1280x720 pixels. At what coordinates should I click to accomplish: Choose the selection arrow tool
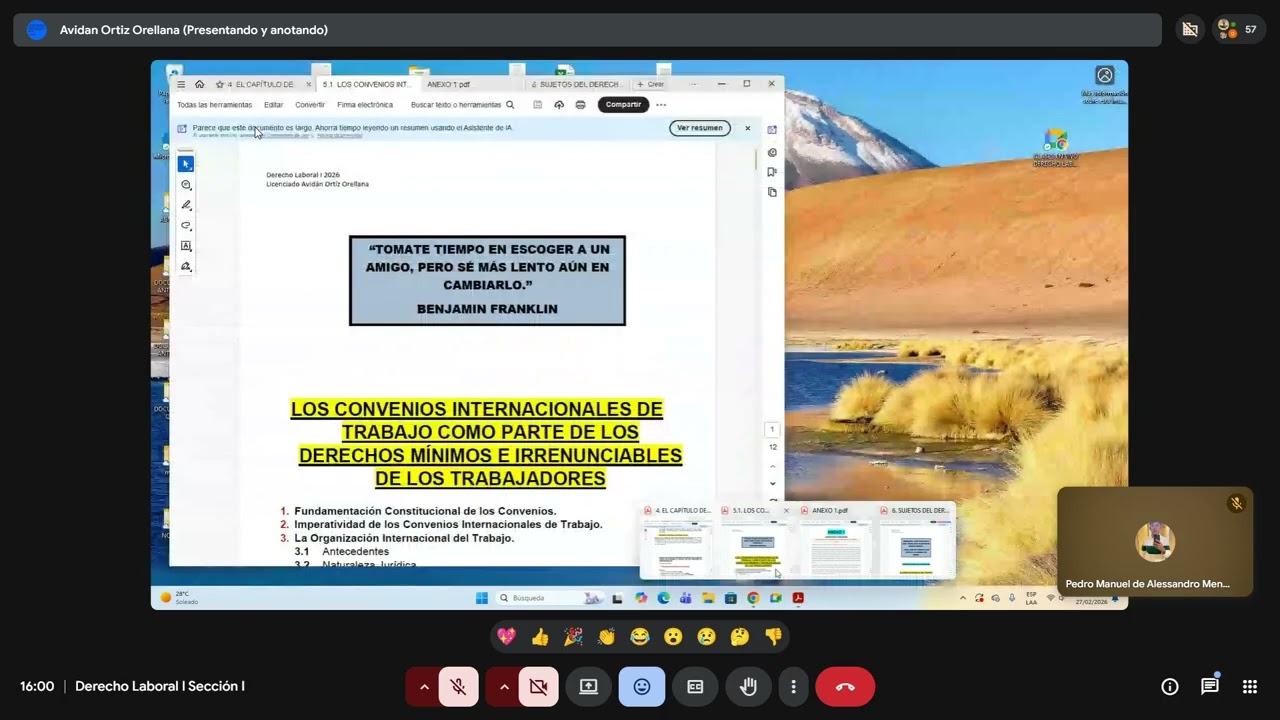[x=186, y=164]
